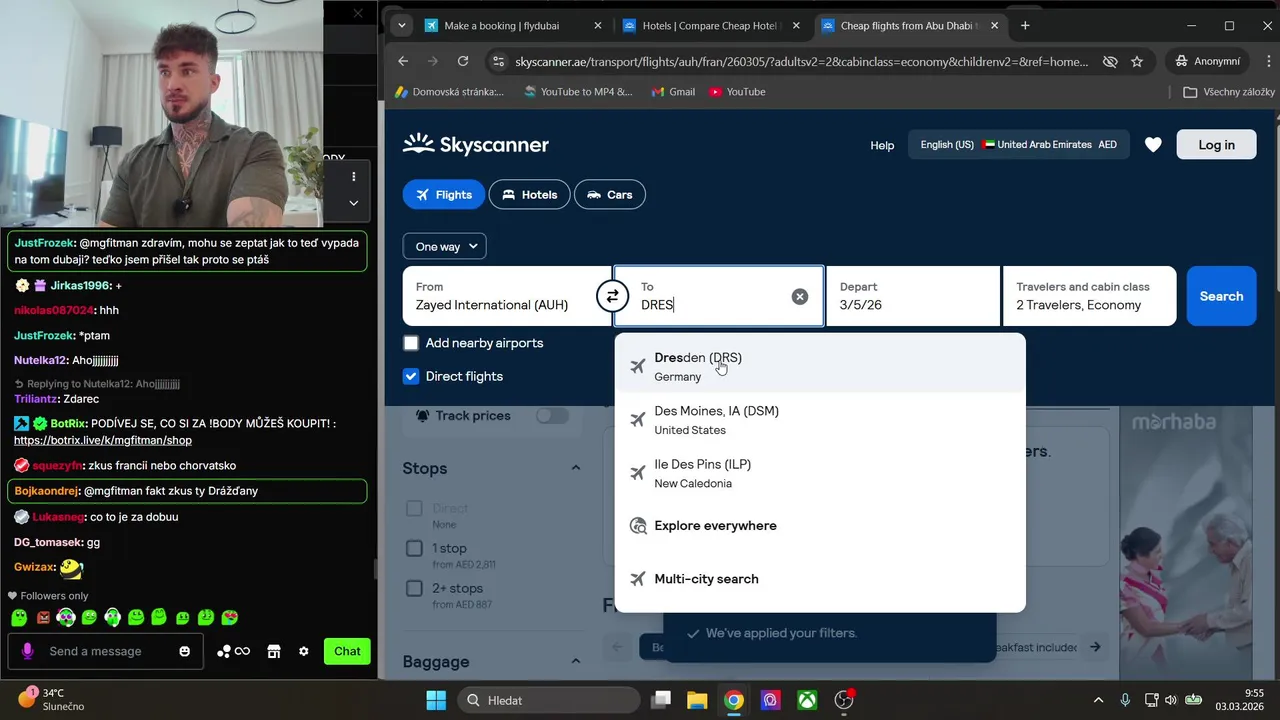
Task: Click the blue Search button
Action: [x=1221, y=296]
